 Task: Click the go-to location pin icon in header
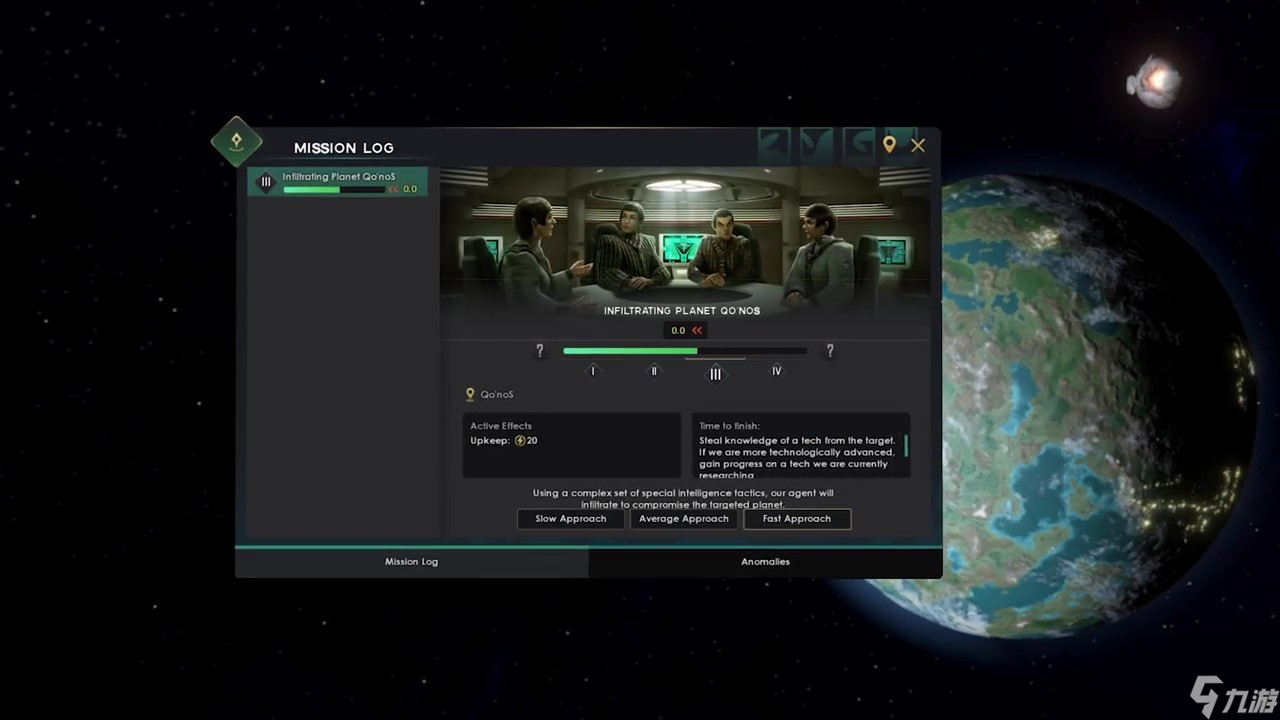pyautogui.click(x=889, y=145)
